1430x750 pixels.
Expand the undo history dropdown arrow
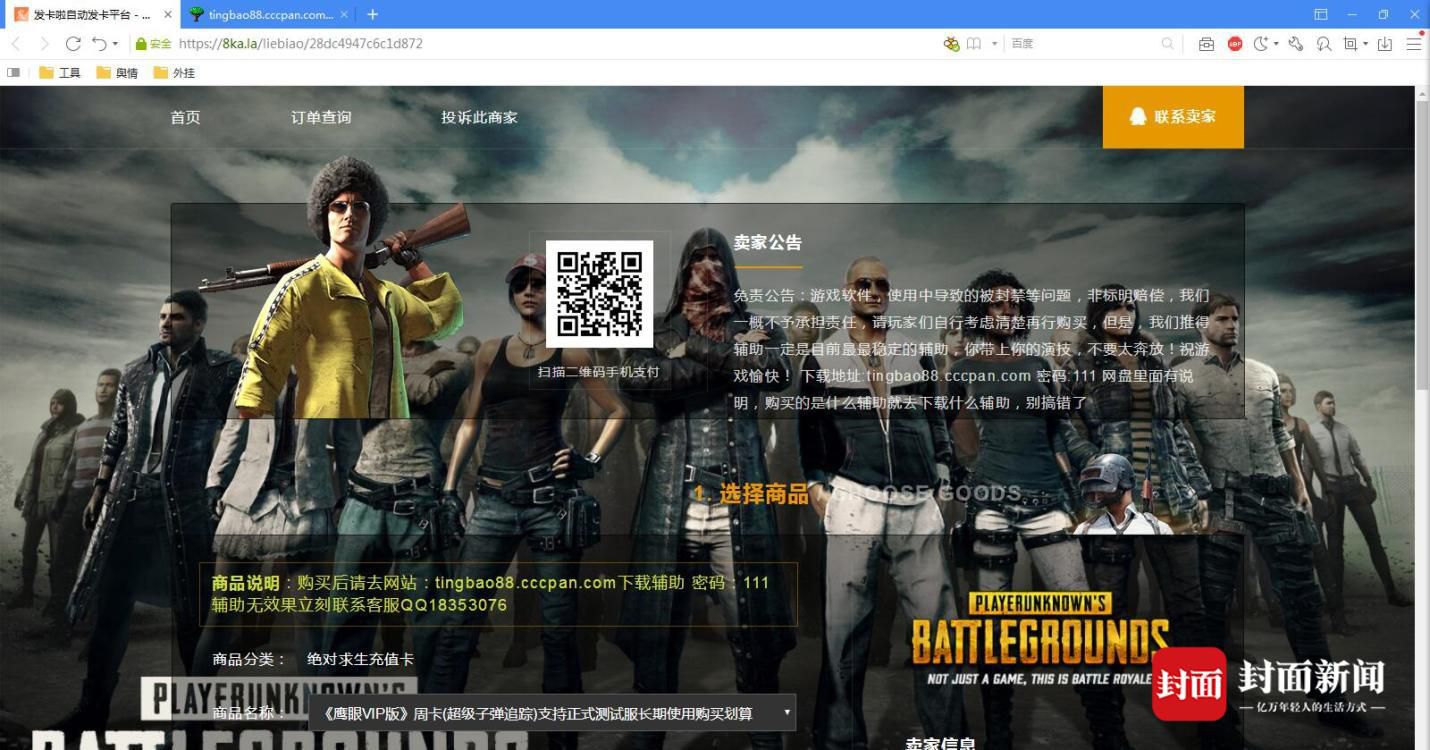(x=115, y=44)
